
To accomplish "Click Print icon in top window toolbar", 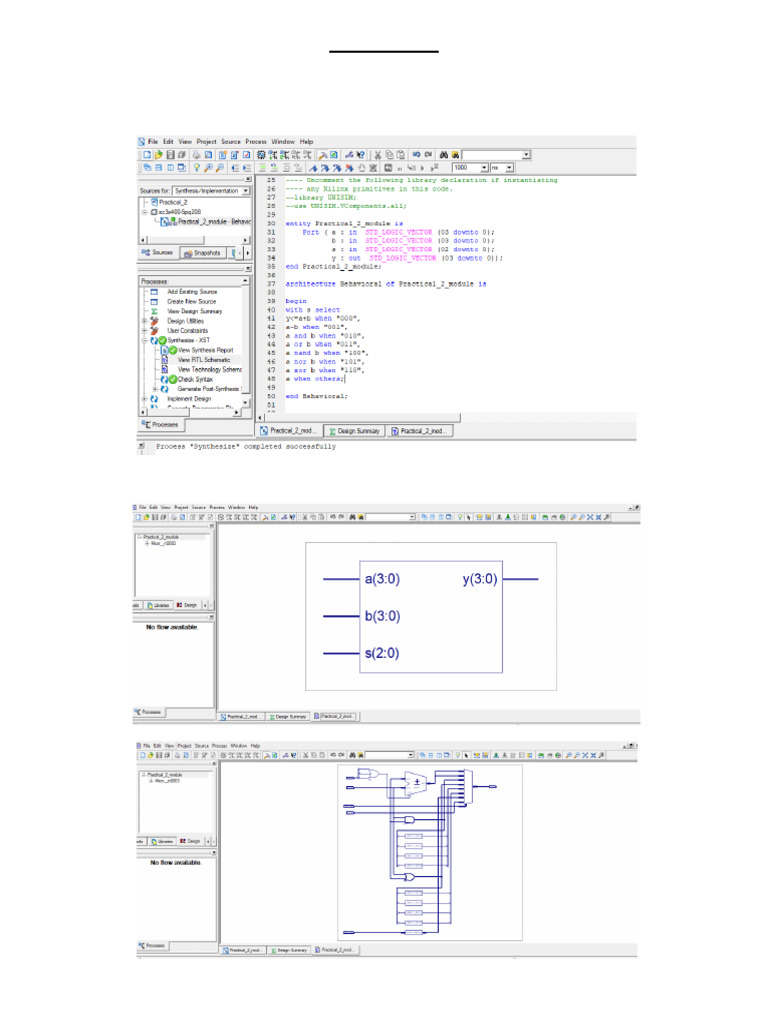I will (196, 155).
